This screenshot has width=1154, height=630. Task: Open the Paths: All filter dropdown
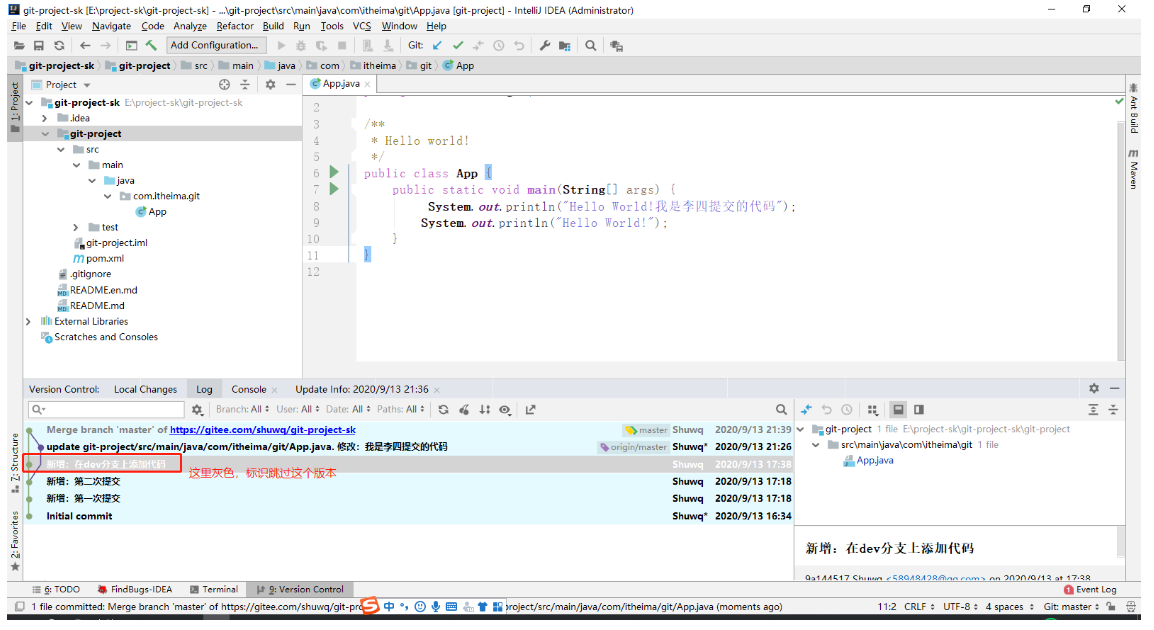(401, 409)
